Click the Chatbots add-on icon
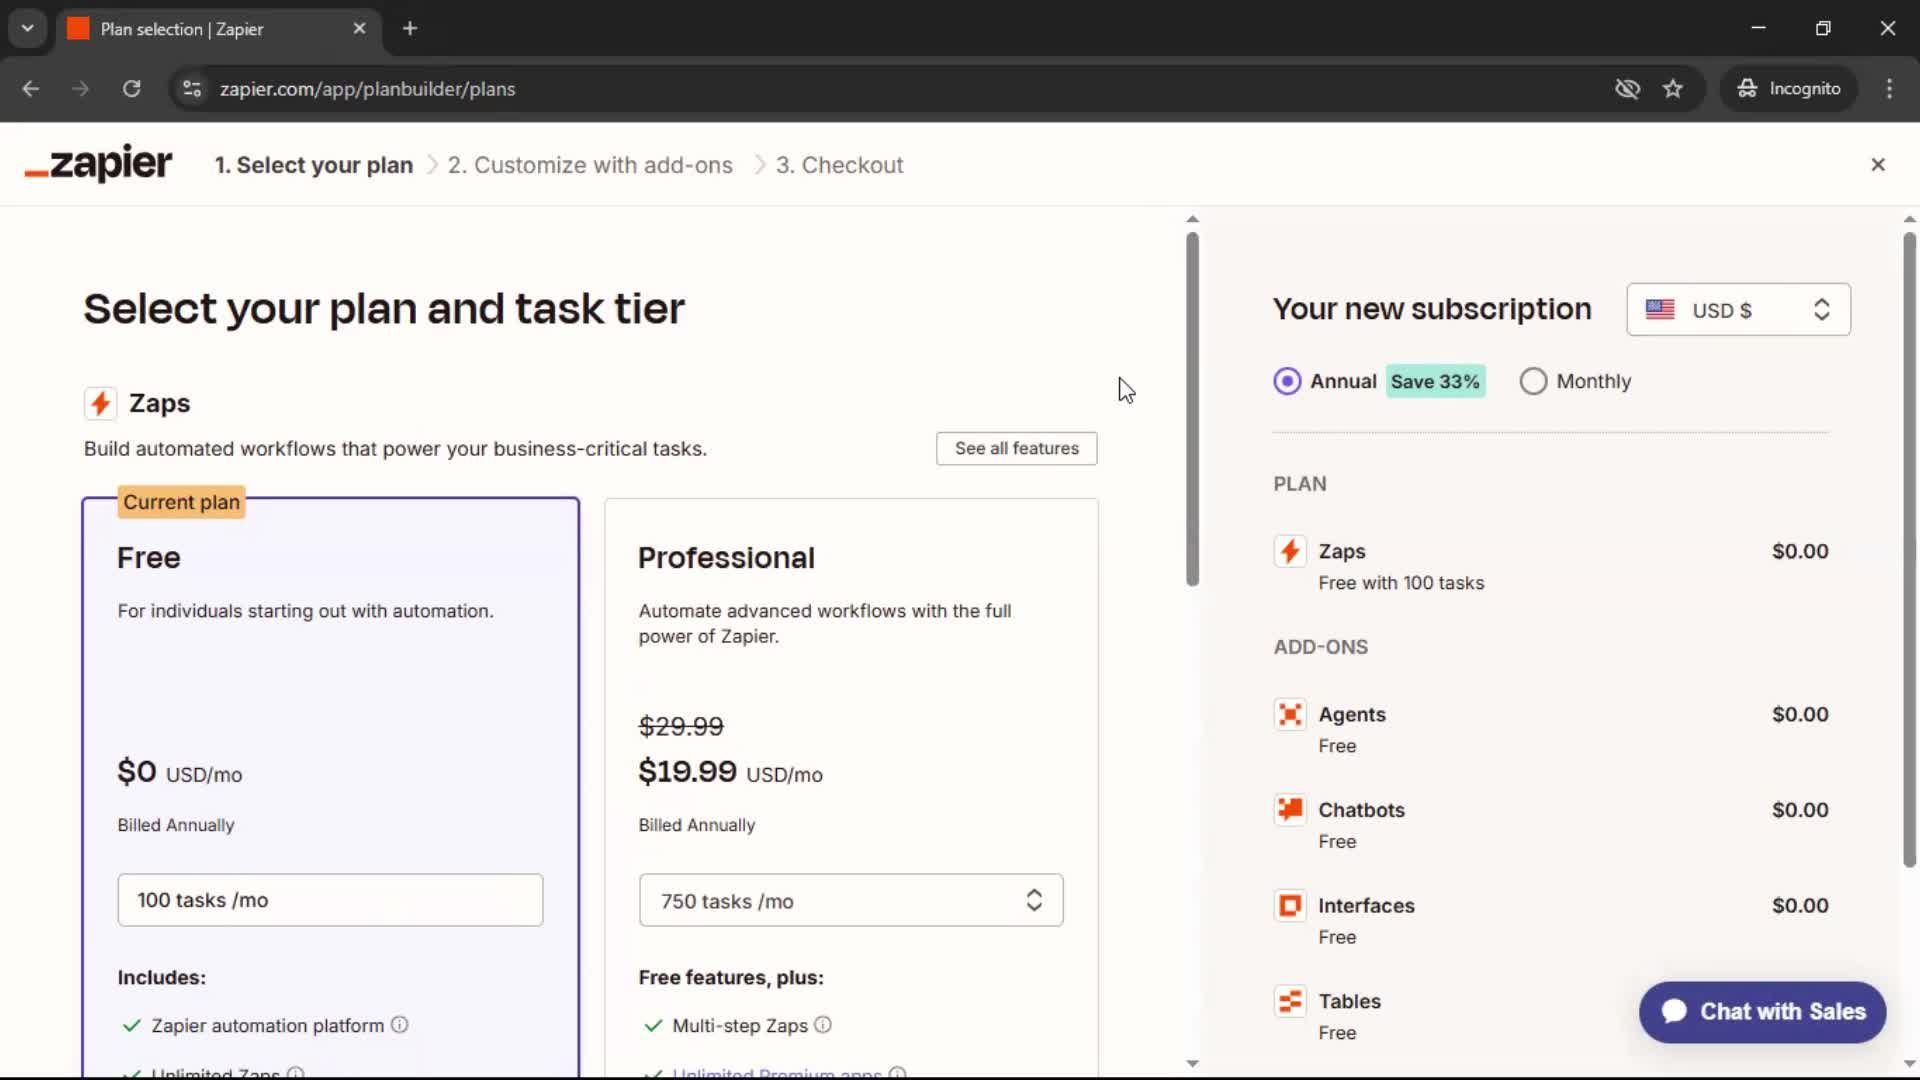This screenshot has width=1920, height=1080. (1290, 809)
